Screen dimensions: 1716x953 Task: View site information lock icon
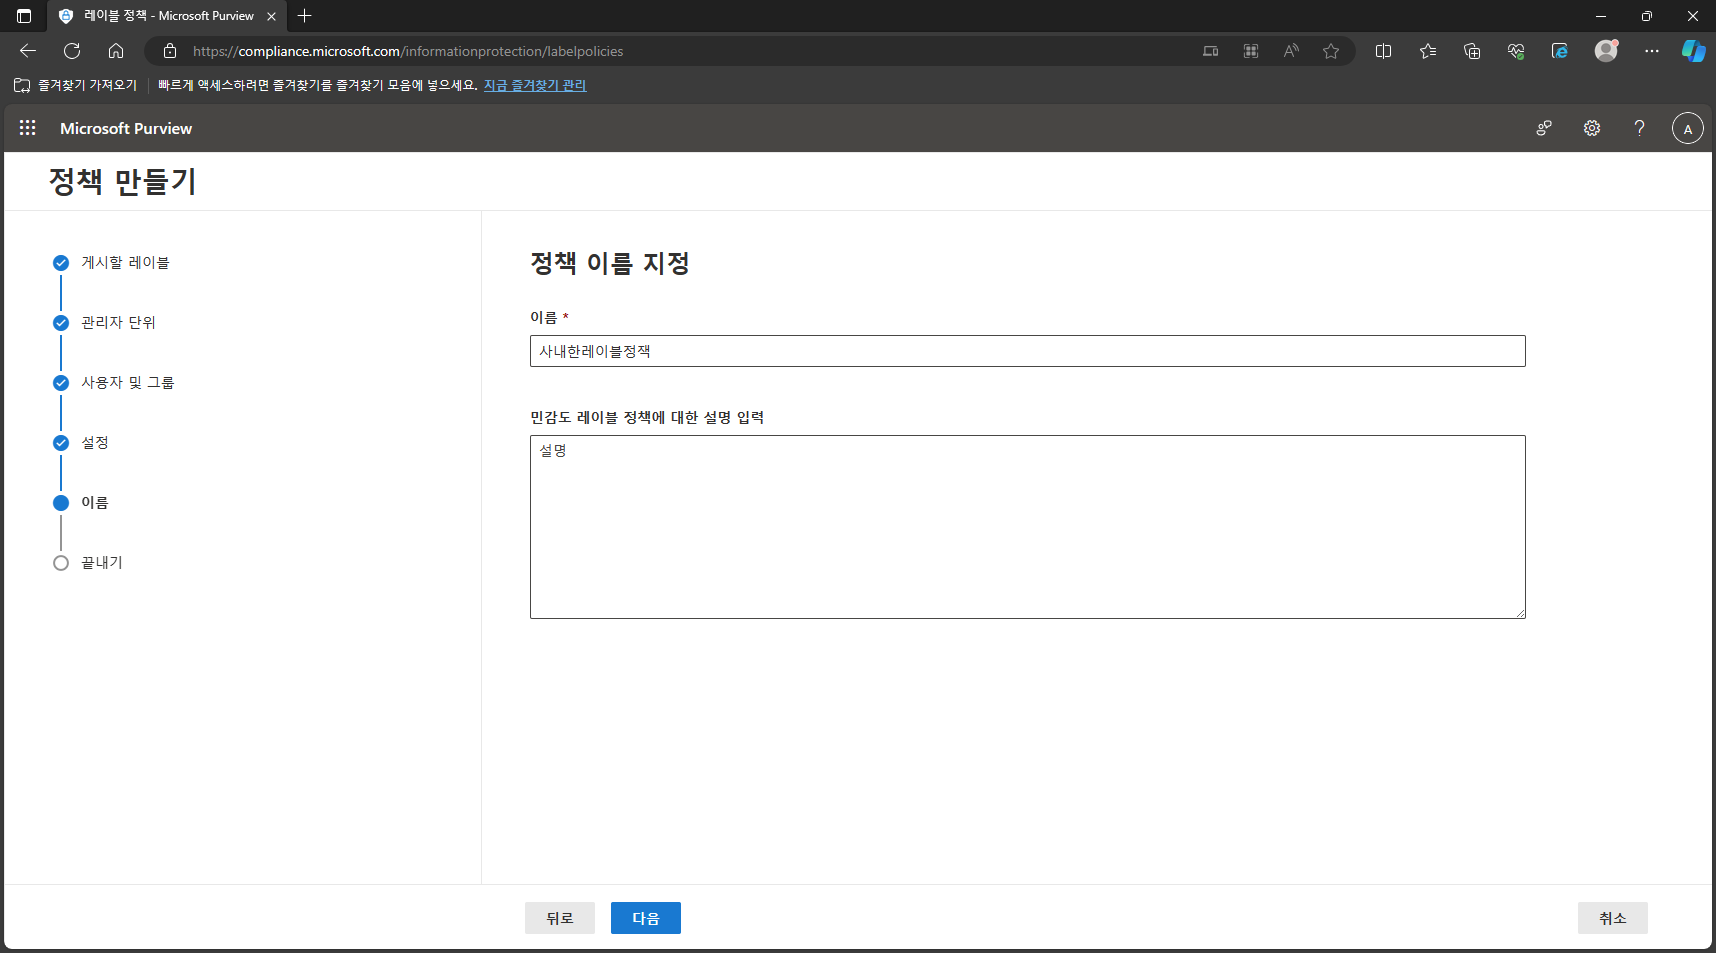(x=170, y=51)
